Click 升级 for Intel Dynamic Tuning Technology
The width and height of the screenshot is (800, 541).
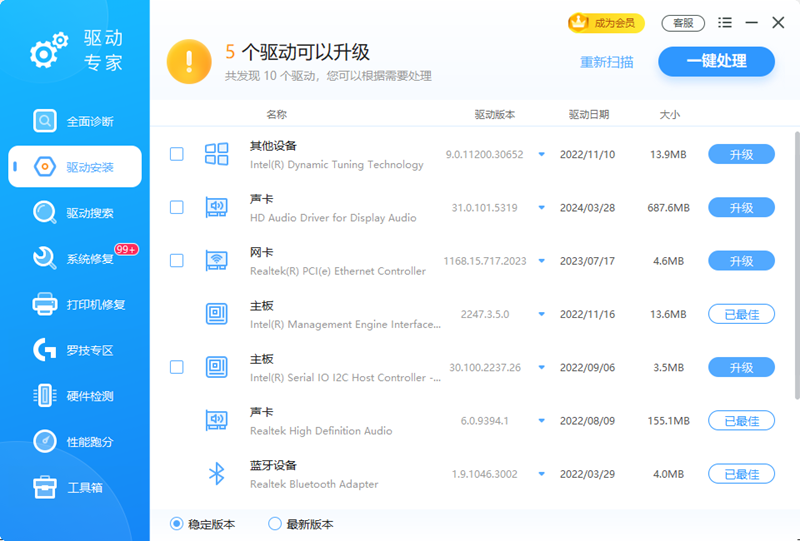(741, 154)
